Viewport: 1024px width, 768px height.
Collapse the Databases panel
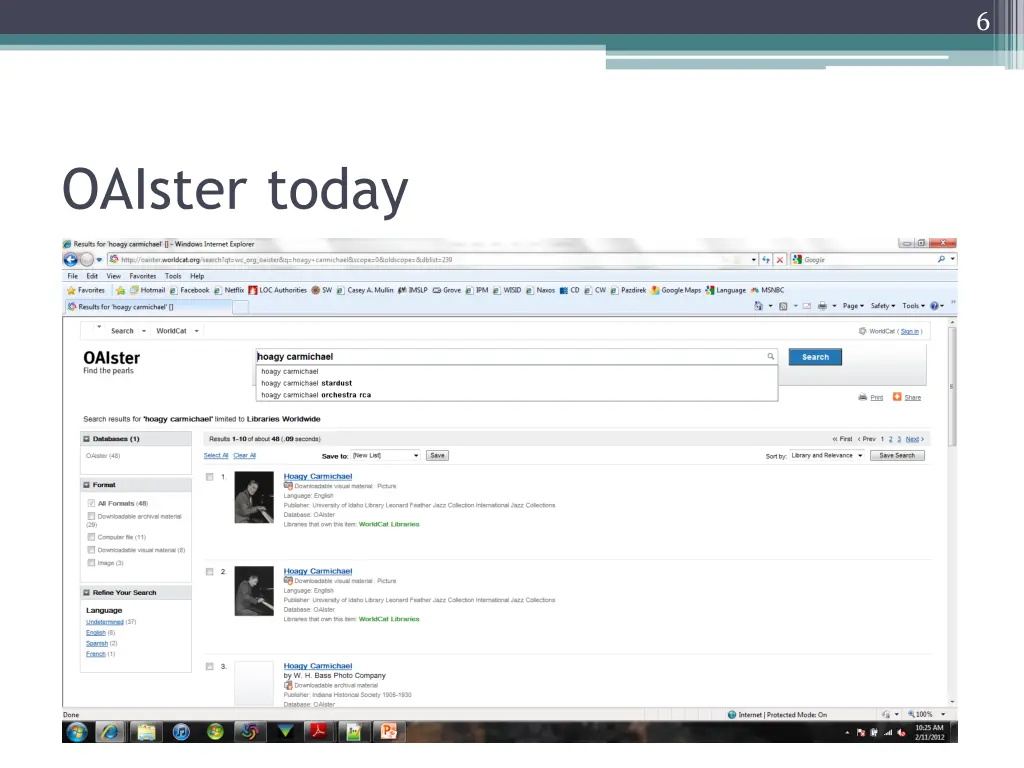(86, 439)
